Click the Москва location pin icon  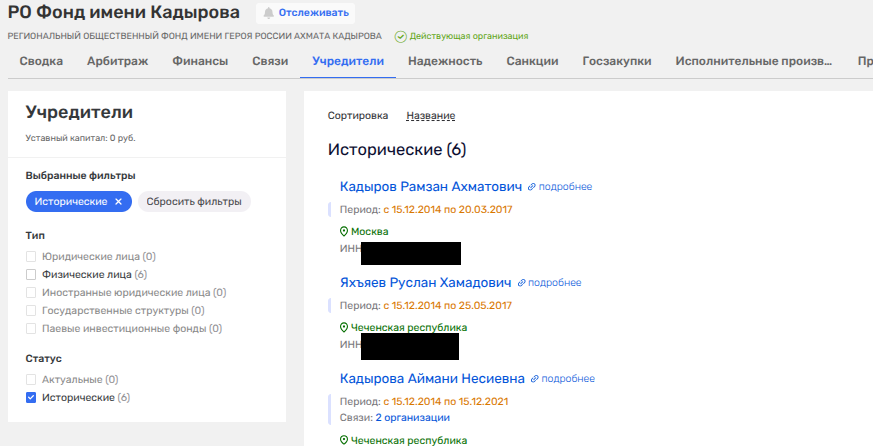[x=344, y=231]
